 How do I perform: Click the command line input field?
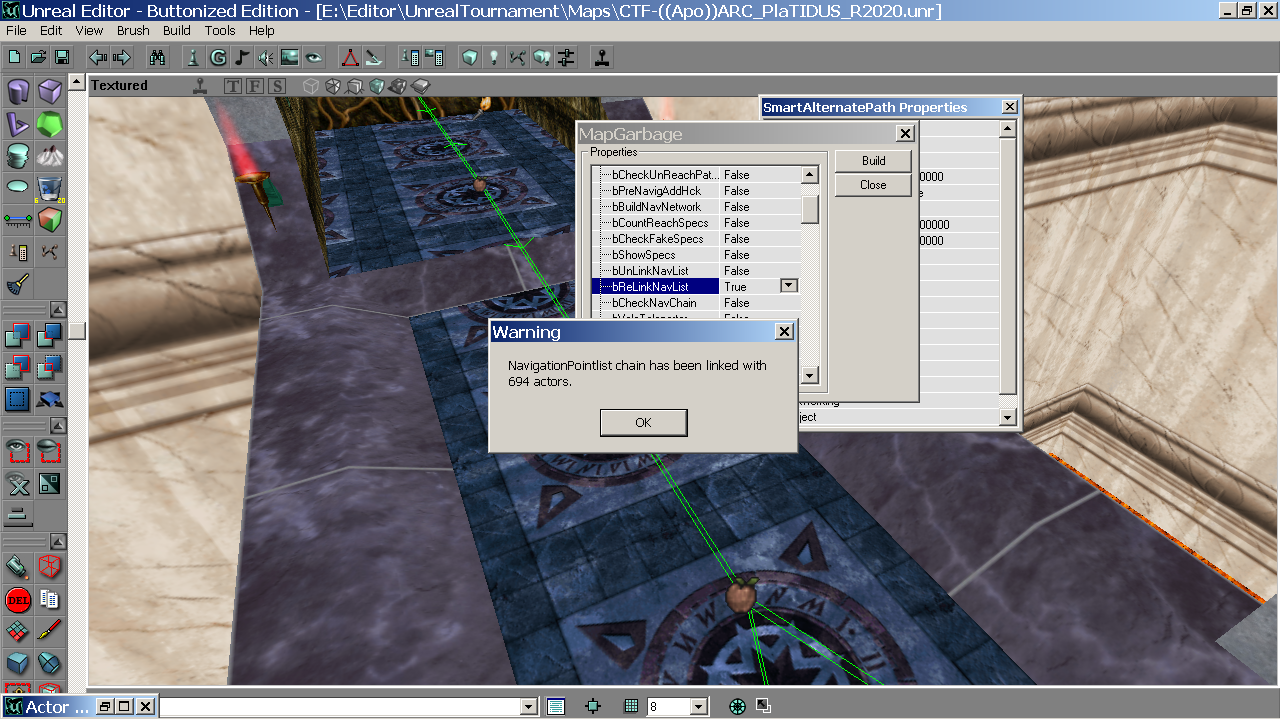(x=341, y=707)
